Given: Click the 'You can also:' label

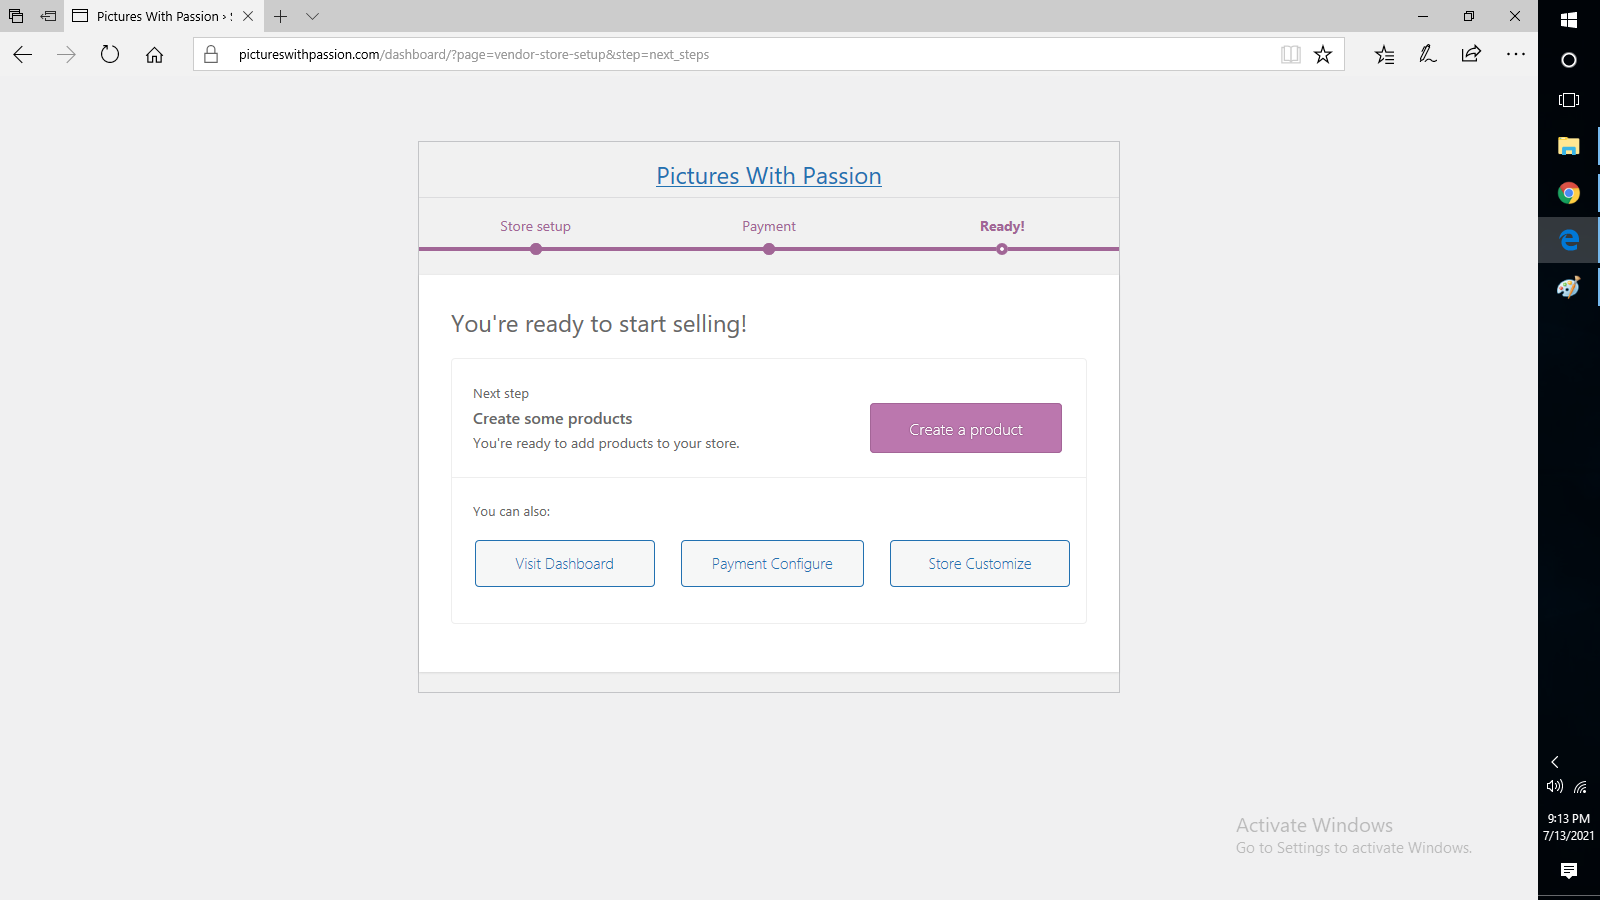Looking at the screenshot, I should (511, 511).
